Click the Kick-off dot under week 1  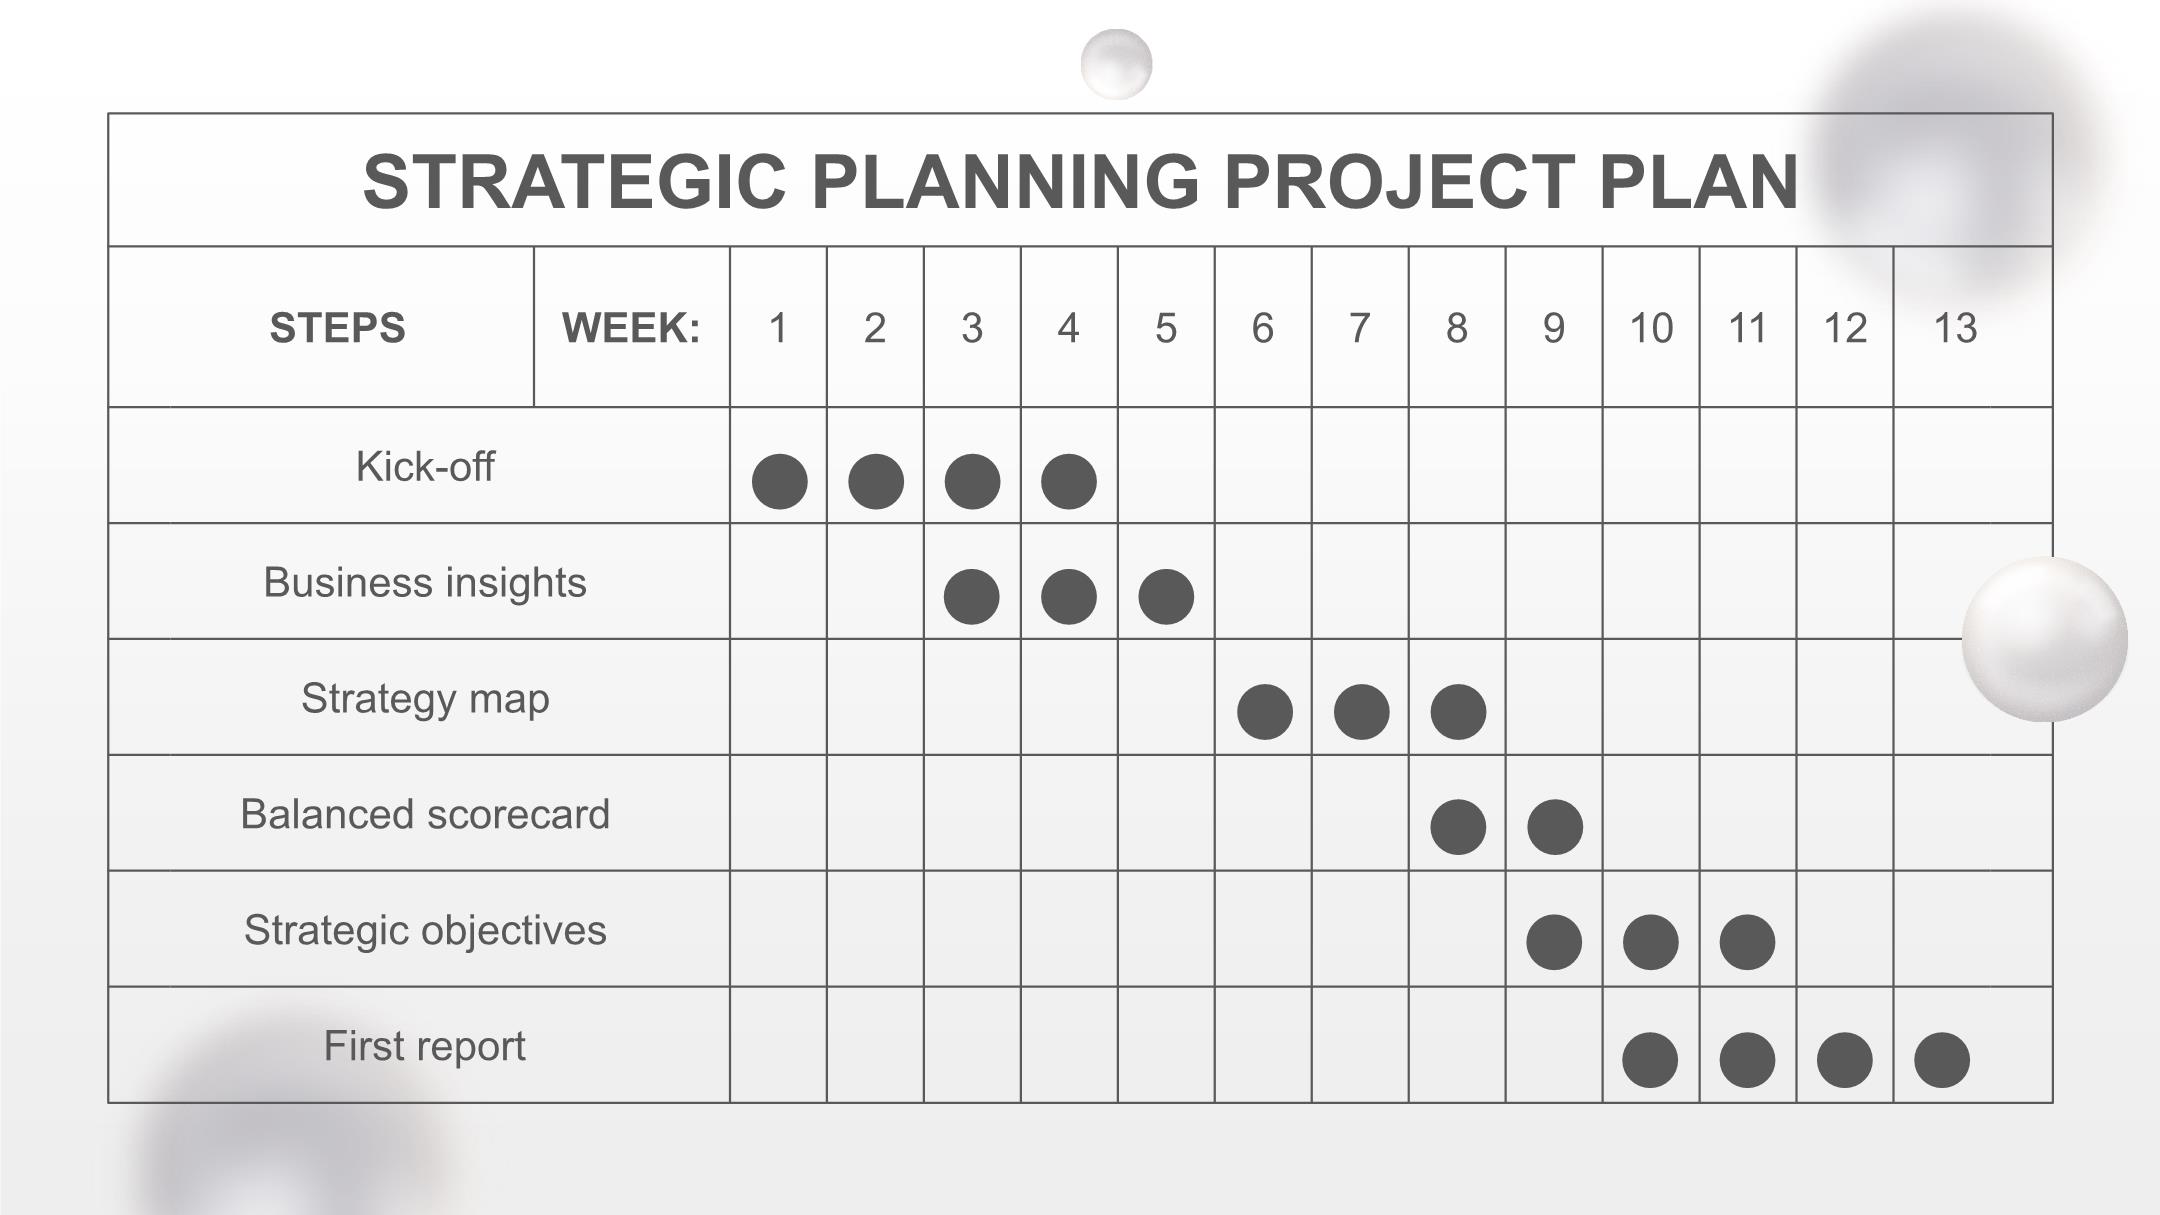(x=779, y=481)
